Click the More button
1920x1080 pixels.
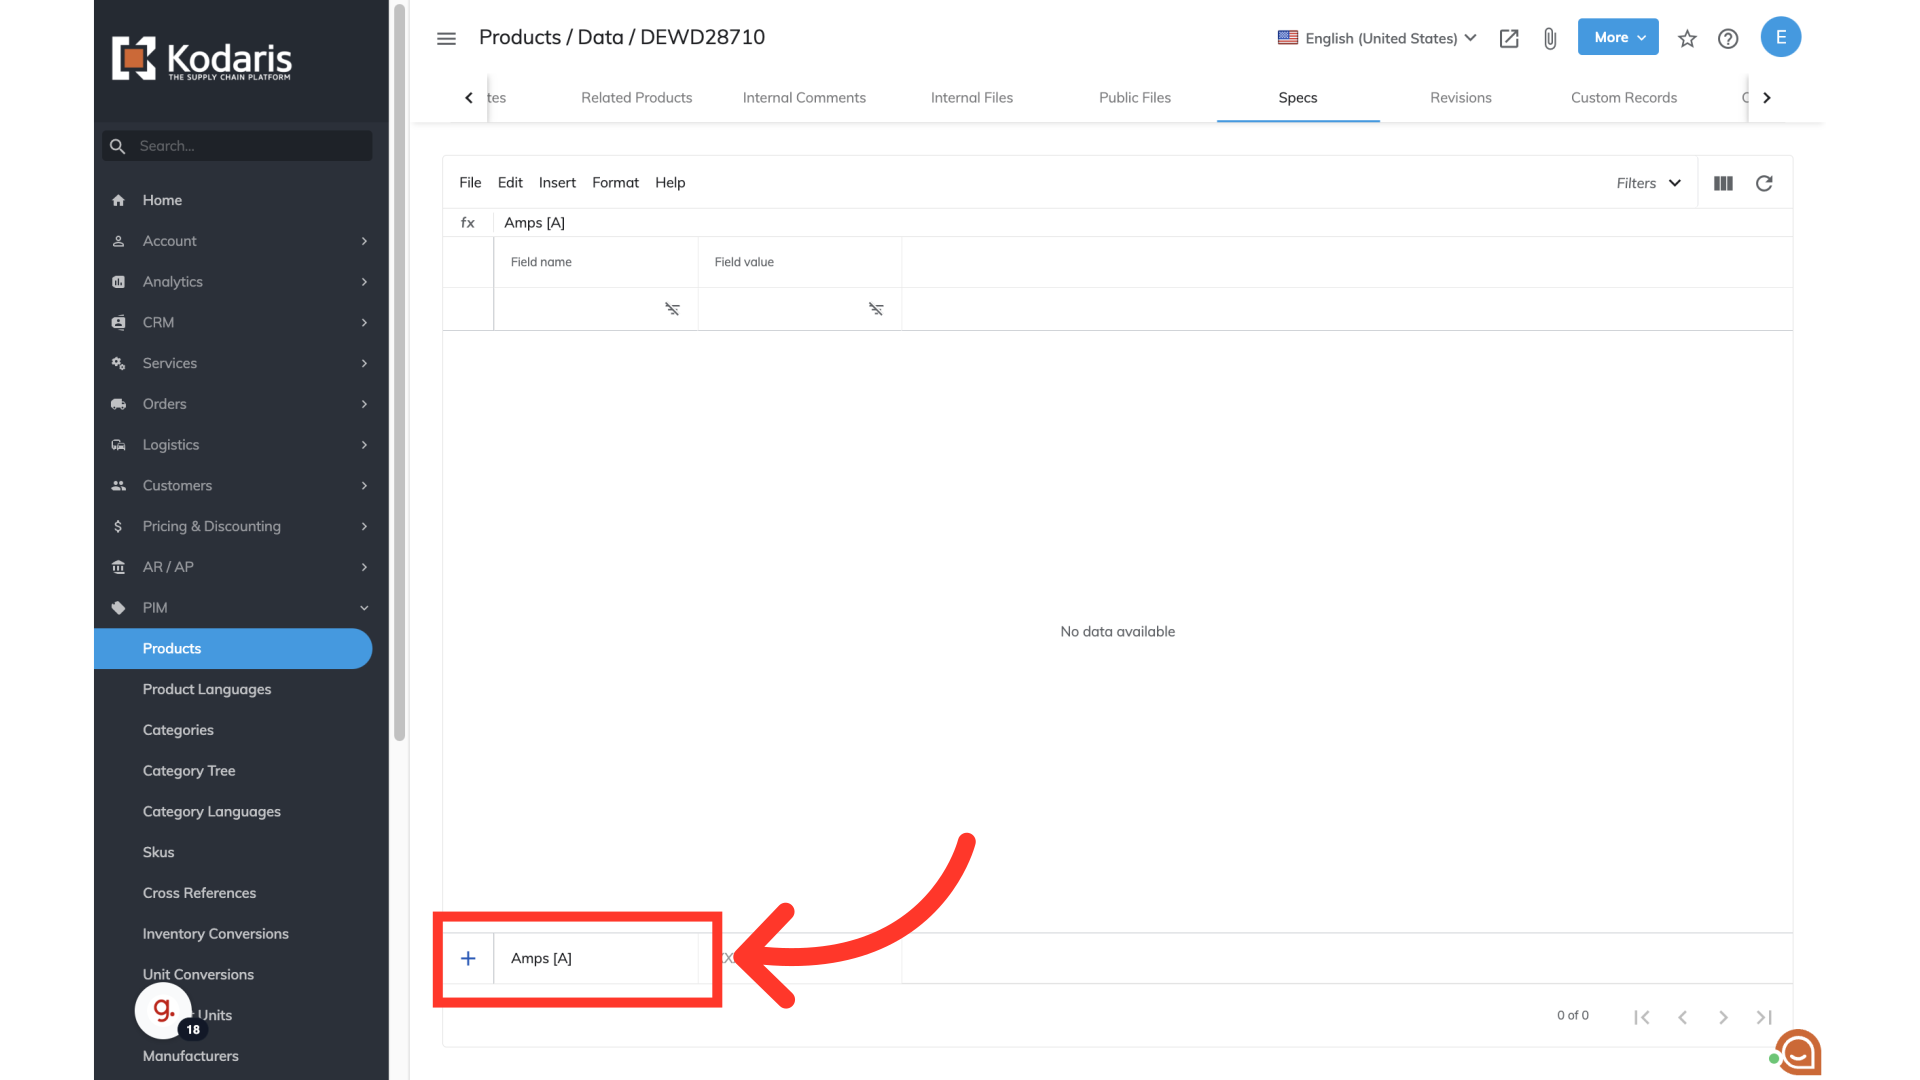coord(1617,37)
